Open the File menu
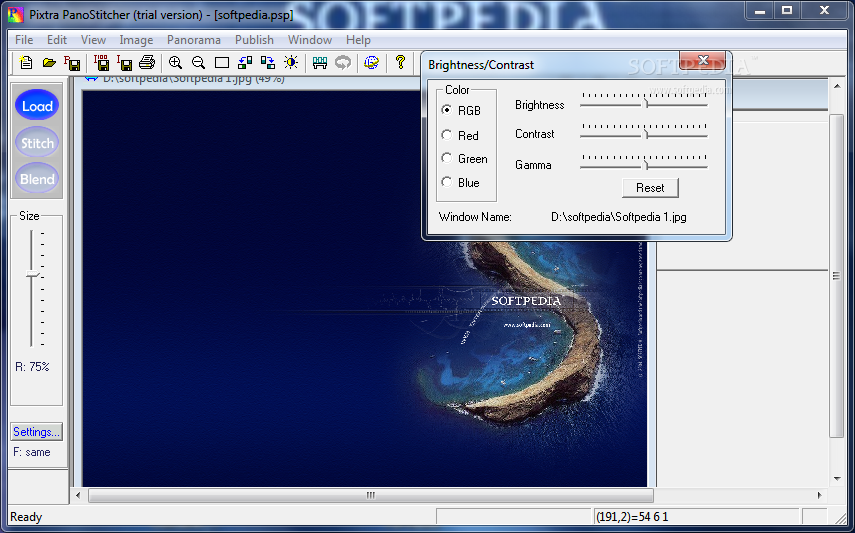 click(x=24, y=40)
